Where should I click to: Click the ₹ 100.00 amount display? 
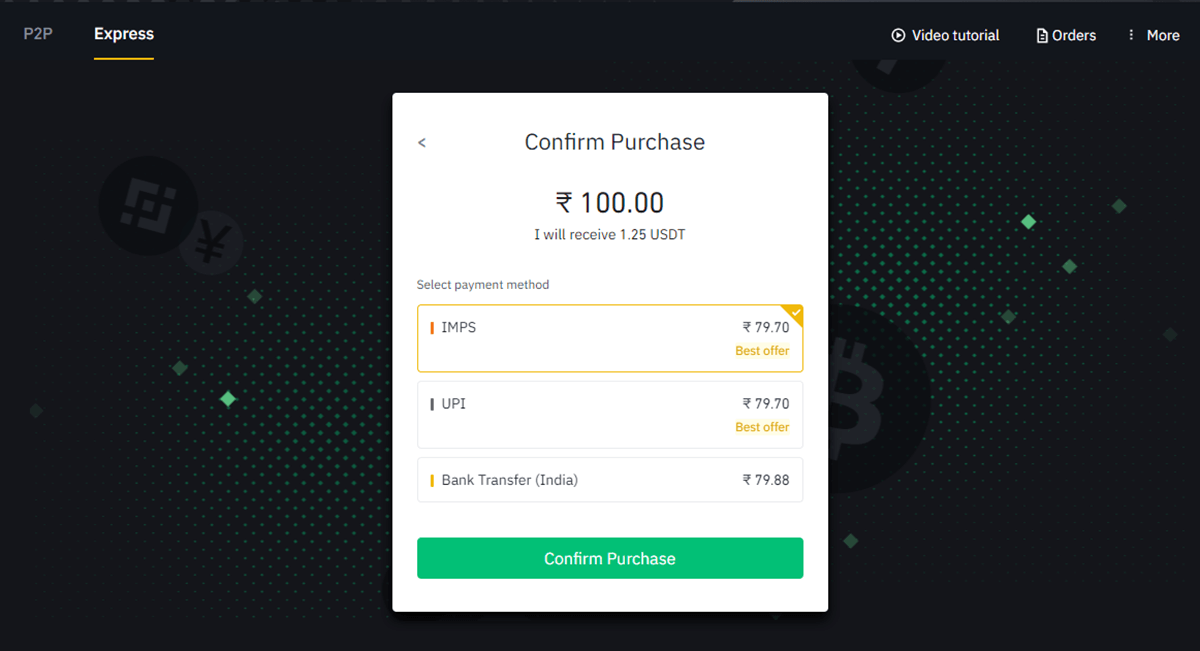pyautogui.click(x=610, y=202)
